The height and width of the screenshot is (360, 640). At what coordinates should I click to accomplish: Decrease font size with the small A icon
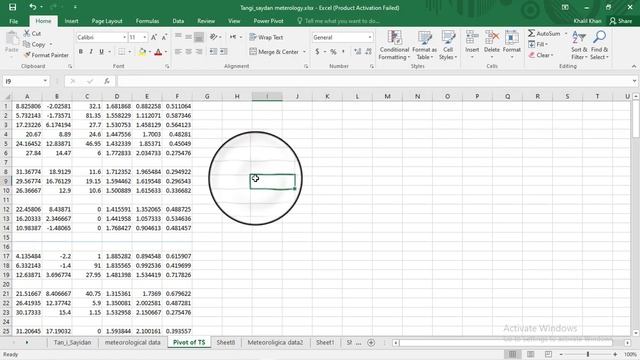coord(164,37)
